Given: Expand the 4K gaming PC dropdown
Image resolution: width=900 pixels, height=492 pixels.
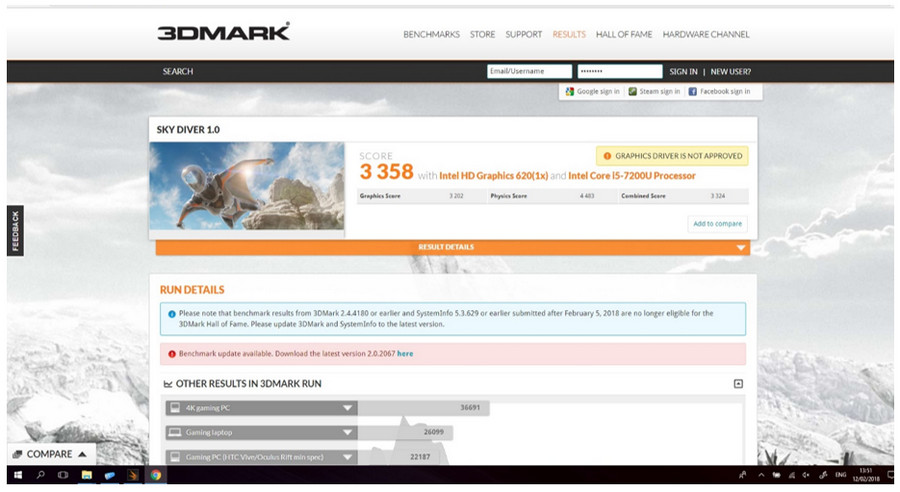Looking at the screenshot, I should tap(348, 408).
